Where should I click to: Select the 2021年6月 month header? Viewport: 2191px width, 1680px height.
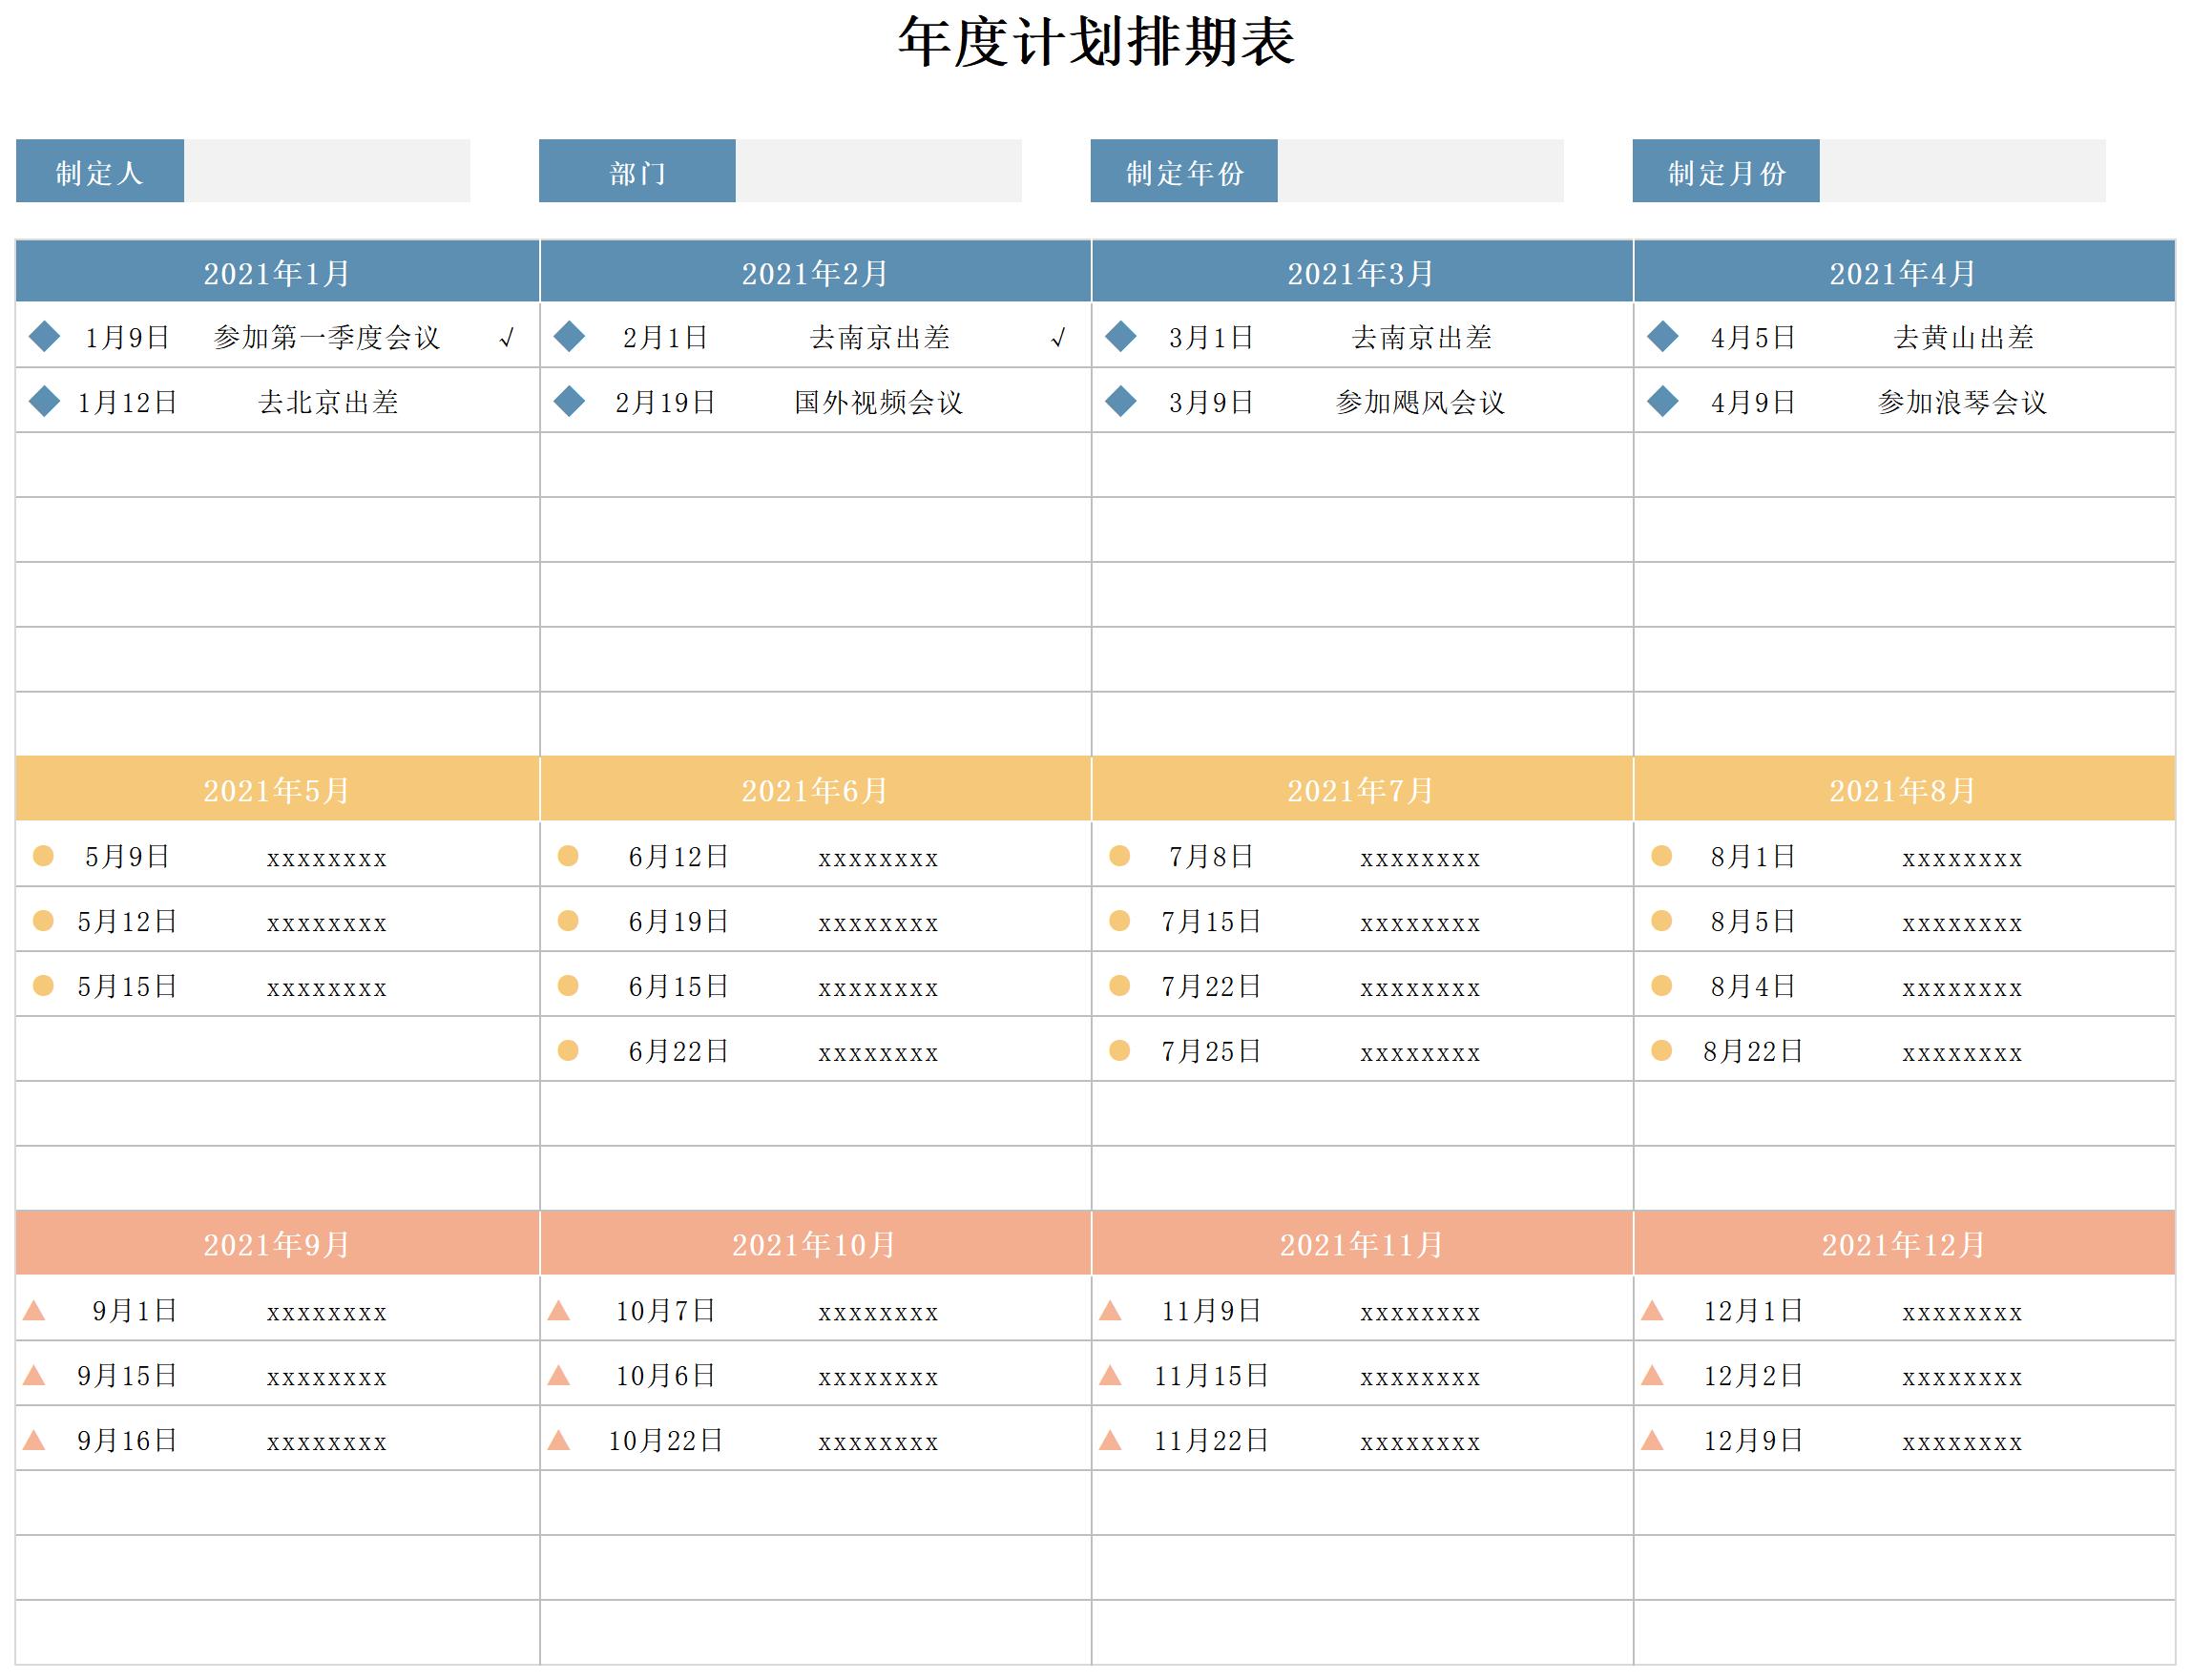tap(815, 790)
